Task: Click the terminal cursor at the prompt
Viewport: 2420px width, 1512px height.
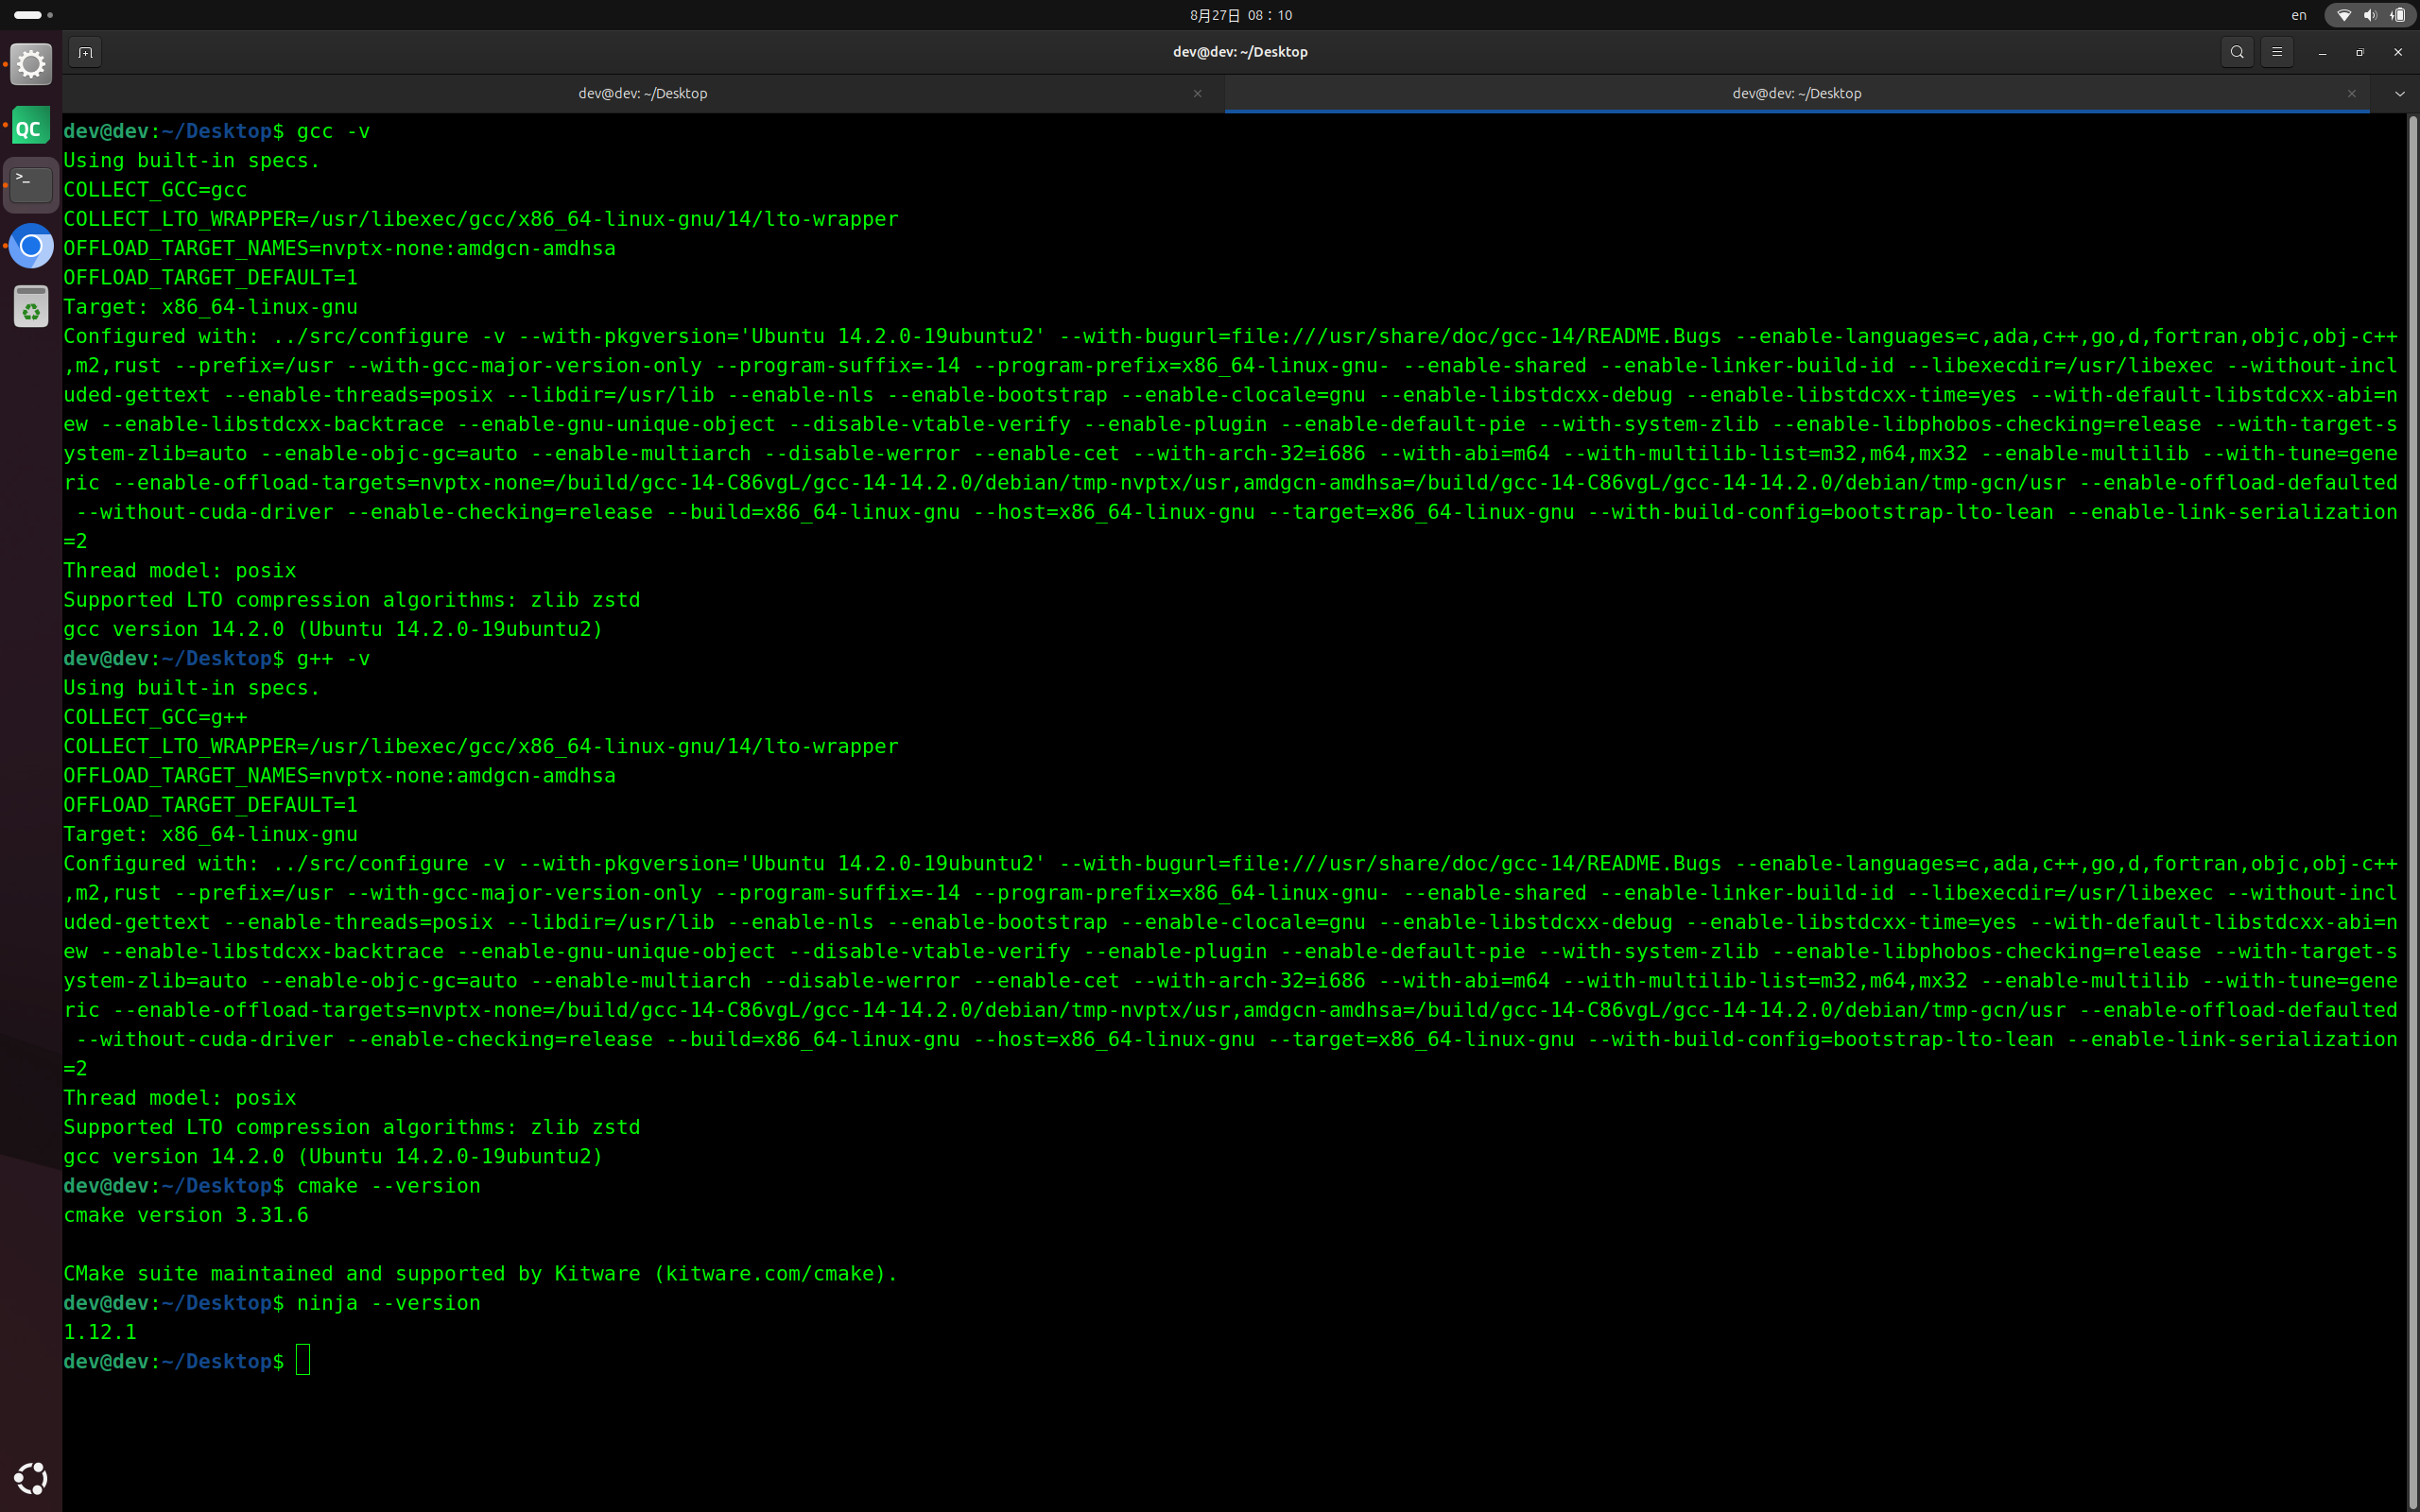Action: (x=303, y=1361)
